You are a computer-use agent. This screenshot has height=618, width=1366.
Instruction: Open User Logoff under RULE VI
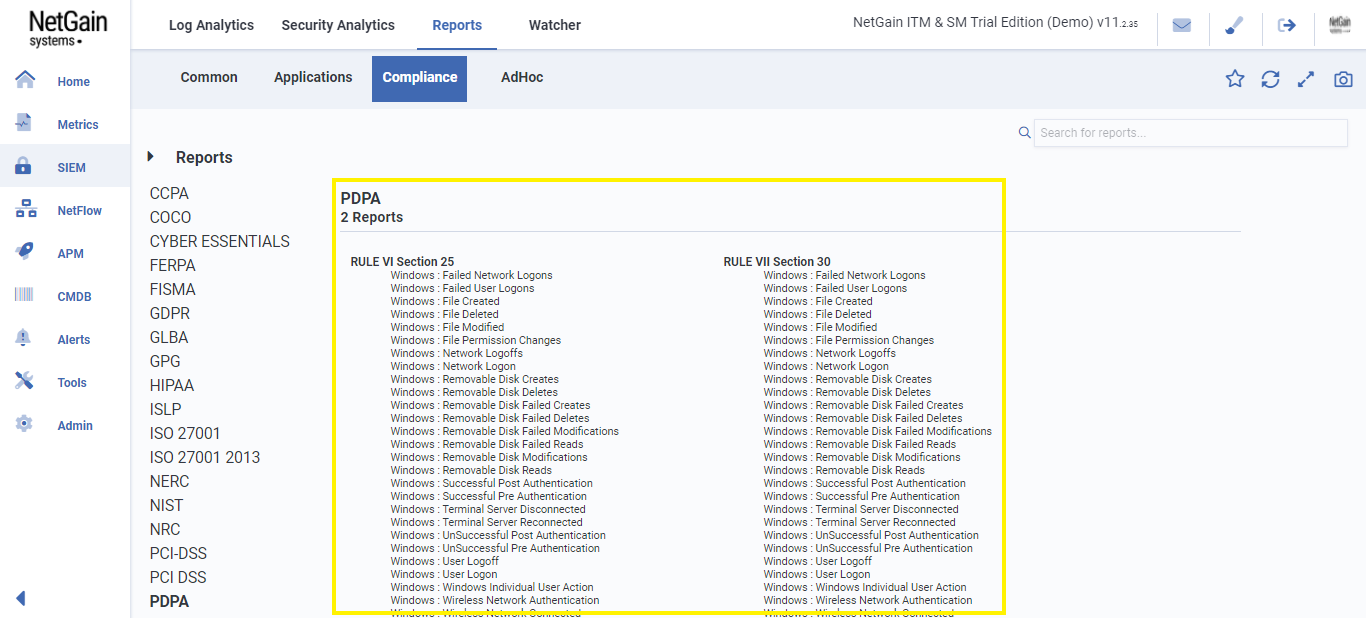(x=445, y=561)
